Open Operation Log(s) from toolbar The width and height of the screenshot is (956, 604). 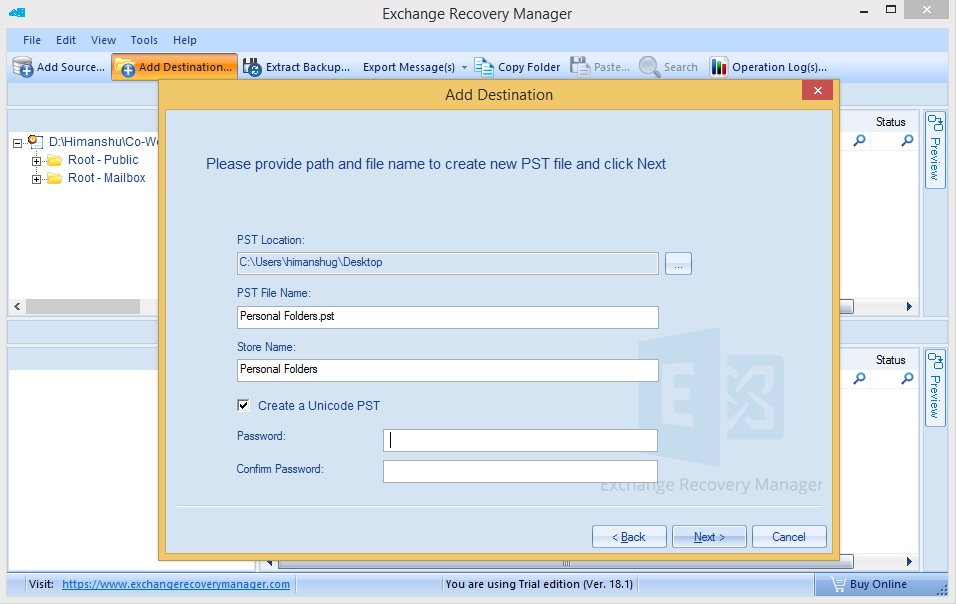[768, 67]
